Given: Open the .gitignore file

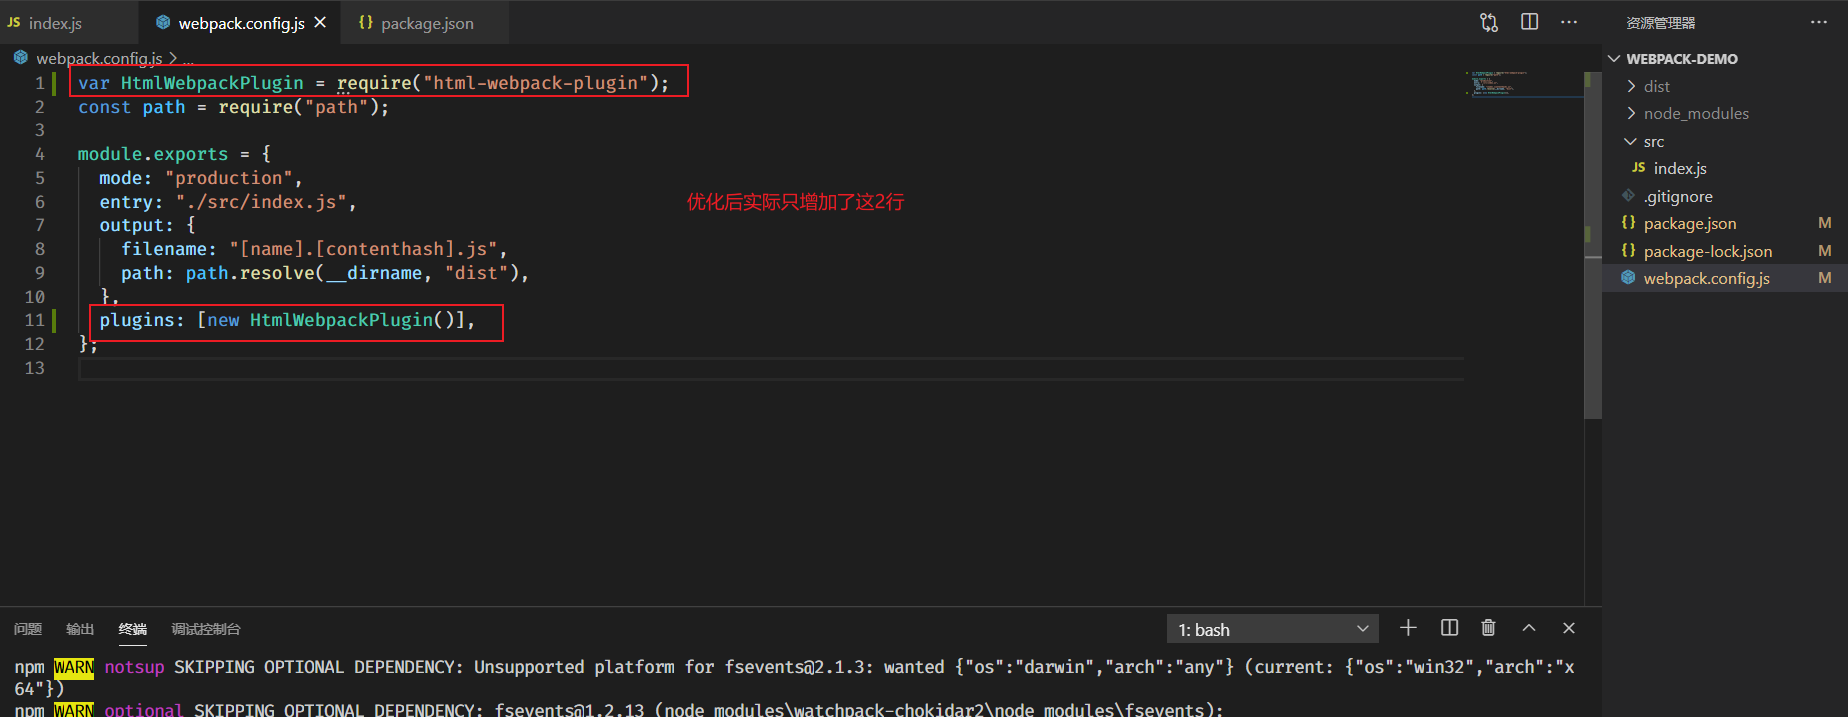Looking at the screenshot, I should tap(1725, 196).
